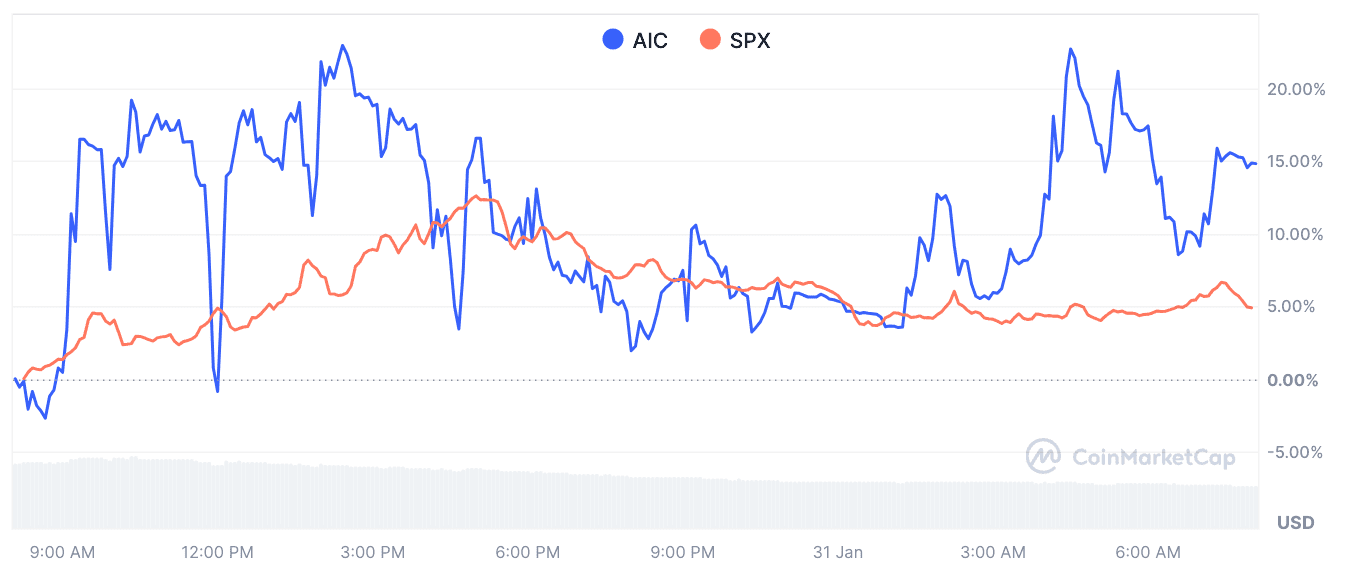Click the USD currency label
Image resolution: width=1353 pixels, height=586 pixels.
click(1296, 523)
